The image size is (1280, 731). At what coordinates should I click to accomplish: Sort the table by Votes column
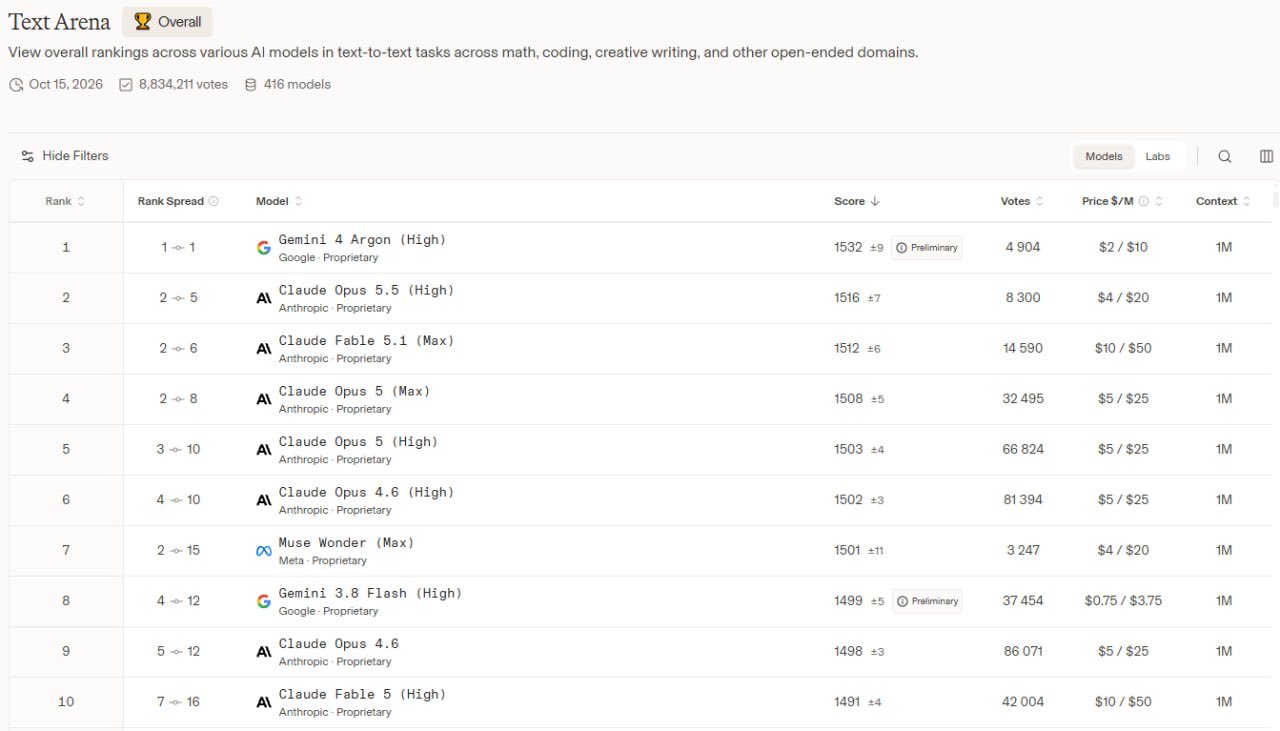tap(1022, 201)
